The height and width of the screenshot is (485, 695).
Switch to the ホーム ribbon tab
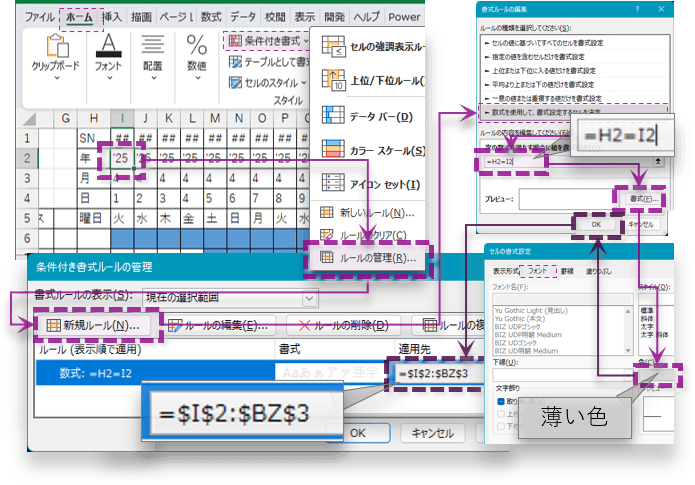pyautogui.click(x=78, y=17)
